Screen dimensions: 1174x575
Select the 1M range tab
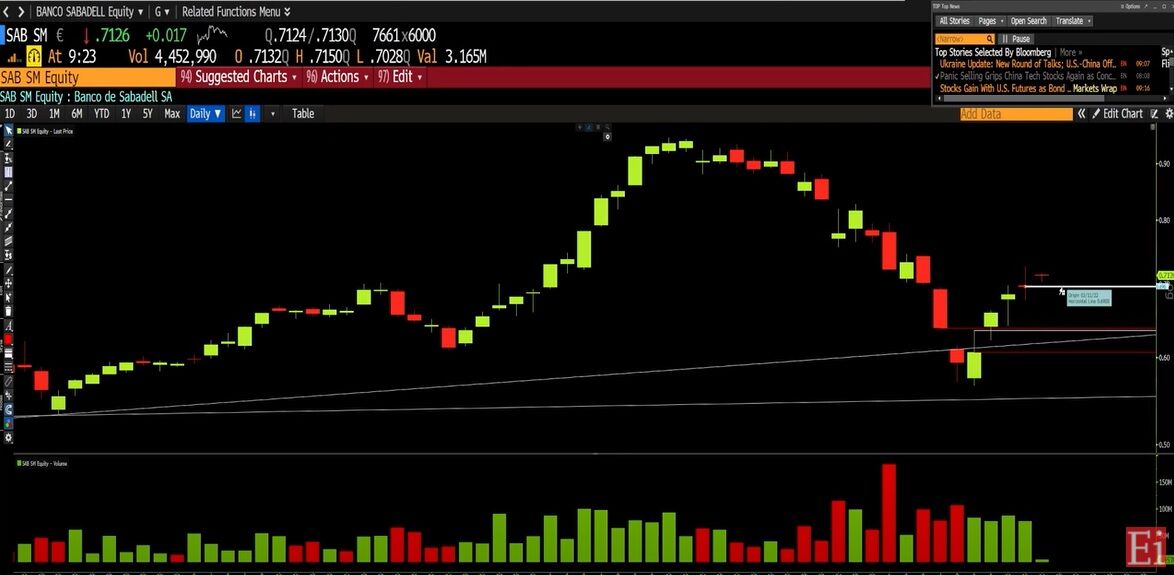coord(54,114)
